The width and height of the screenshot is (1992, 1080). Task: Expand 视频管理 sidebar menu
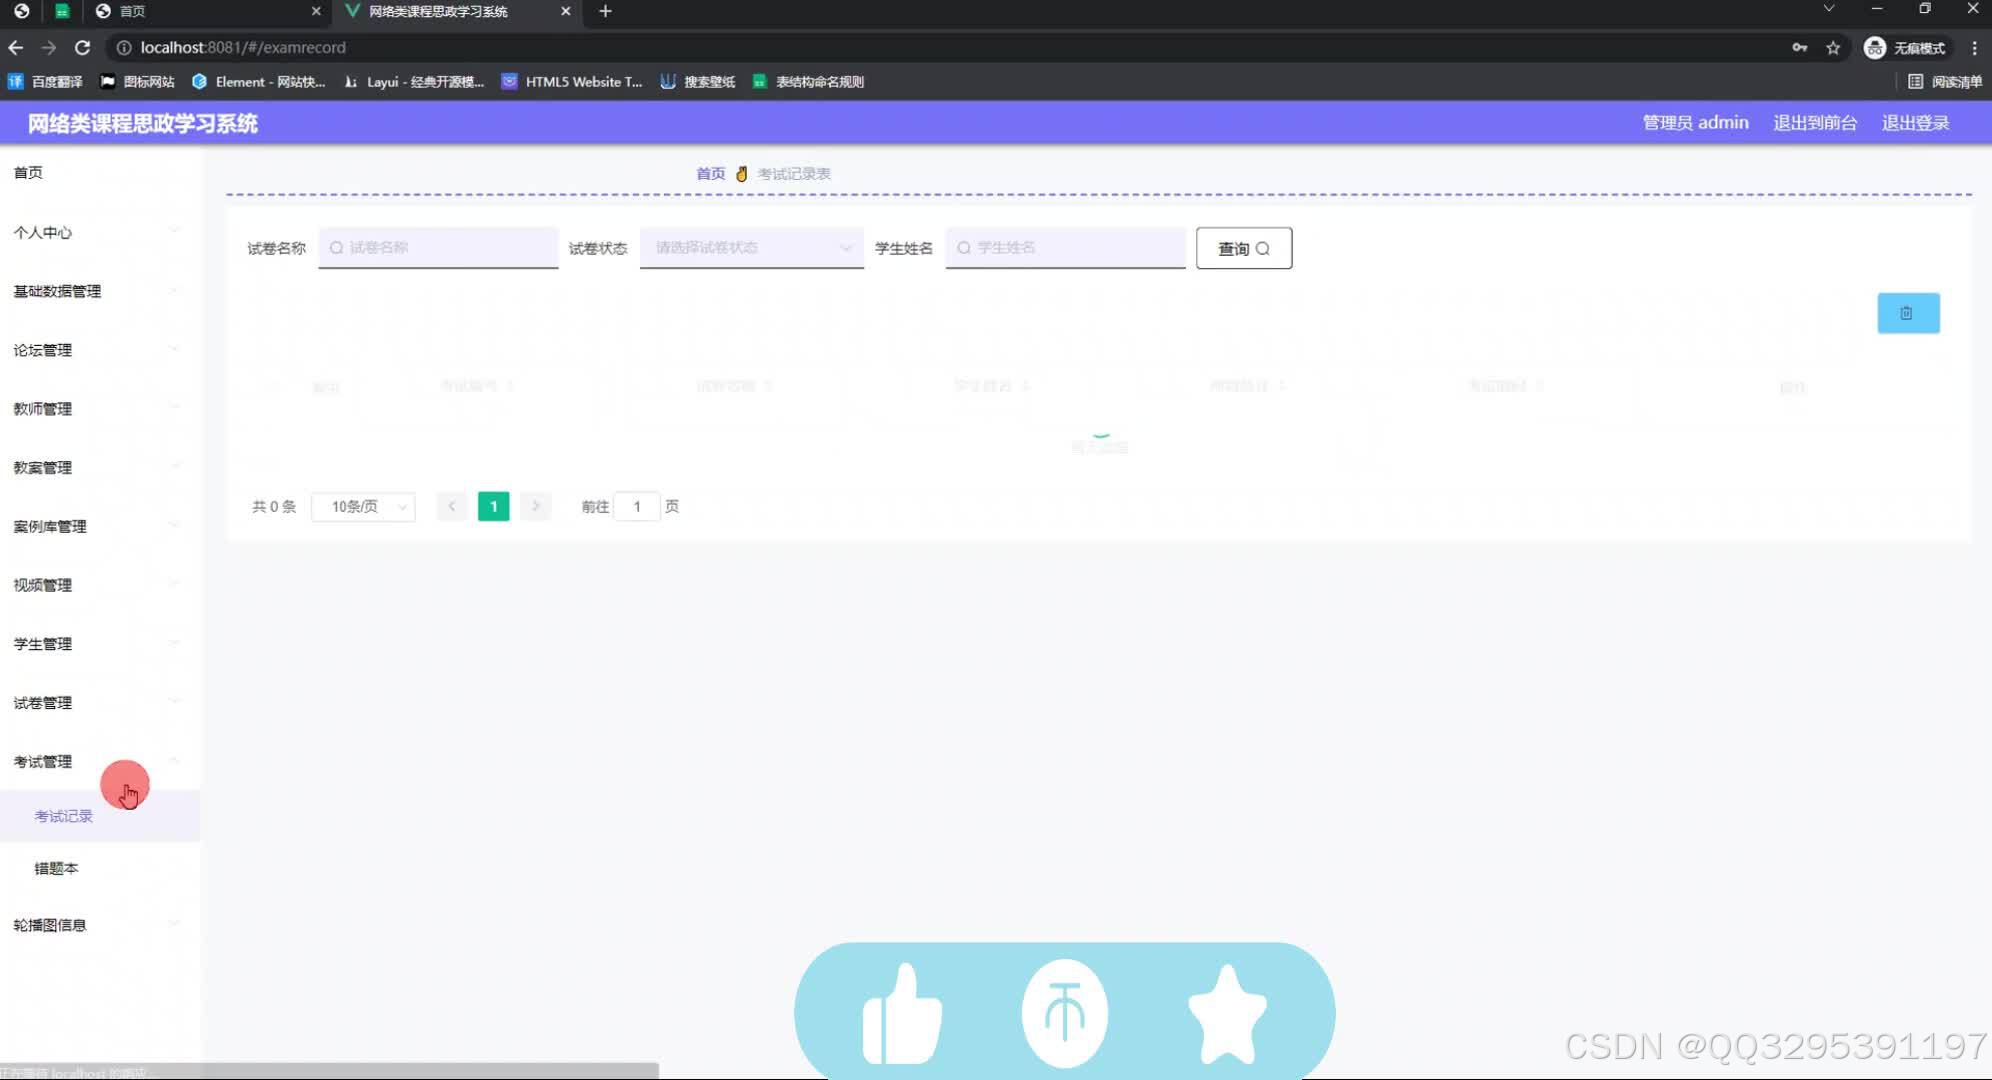point(100,585)
